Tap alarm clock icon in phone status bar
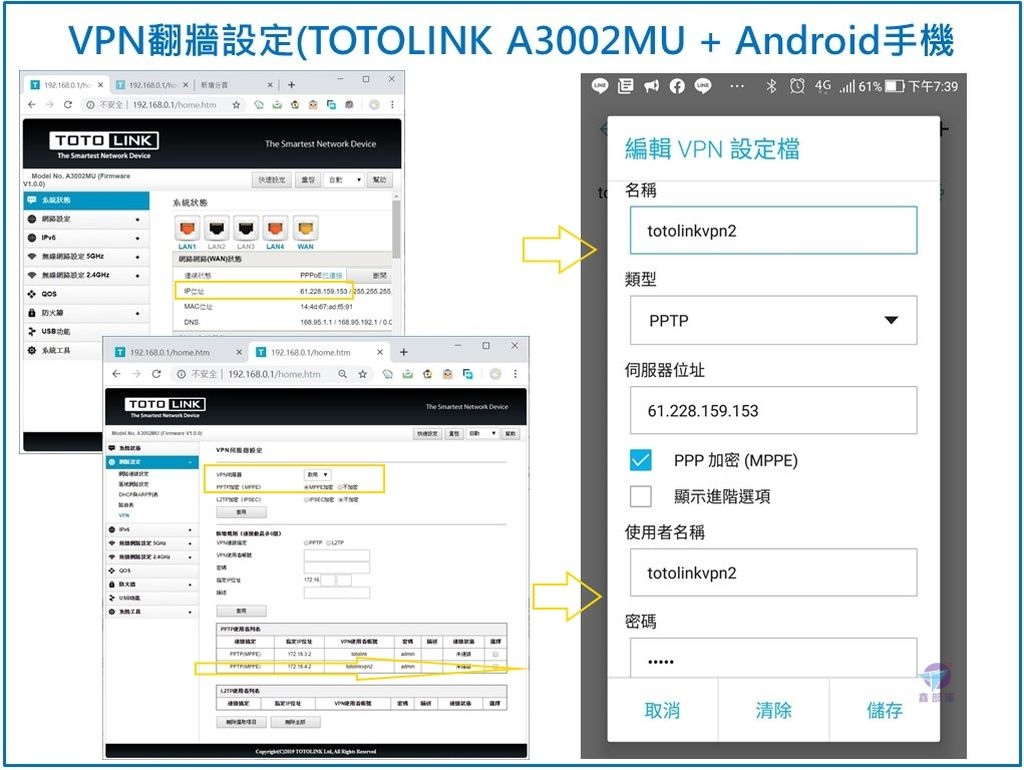This screenshot has height=770, width=1024. (x=797, y=86)
